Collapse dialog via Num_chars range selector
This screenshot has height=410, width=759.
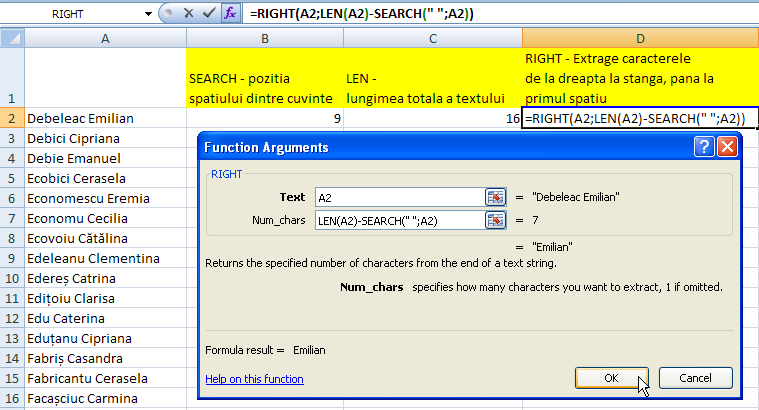(x=495, y=220)
